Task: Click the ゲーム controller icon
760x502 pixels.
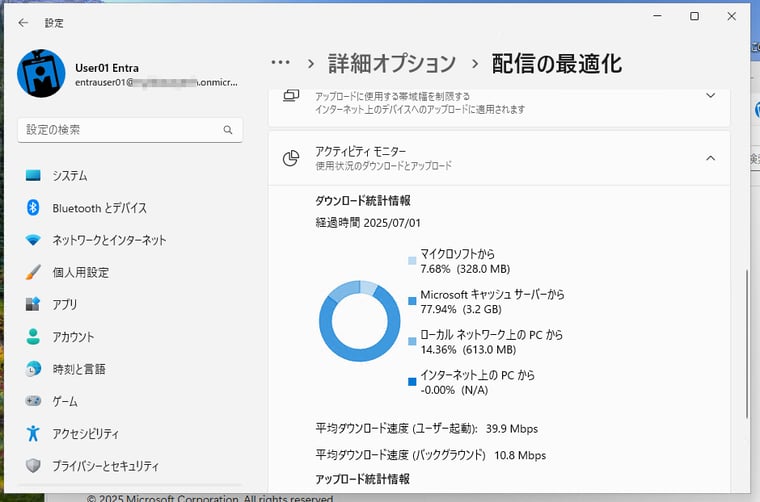Action: [33, 401]
